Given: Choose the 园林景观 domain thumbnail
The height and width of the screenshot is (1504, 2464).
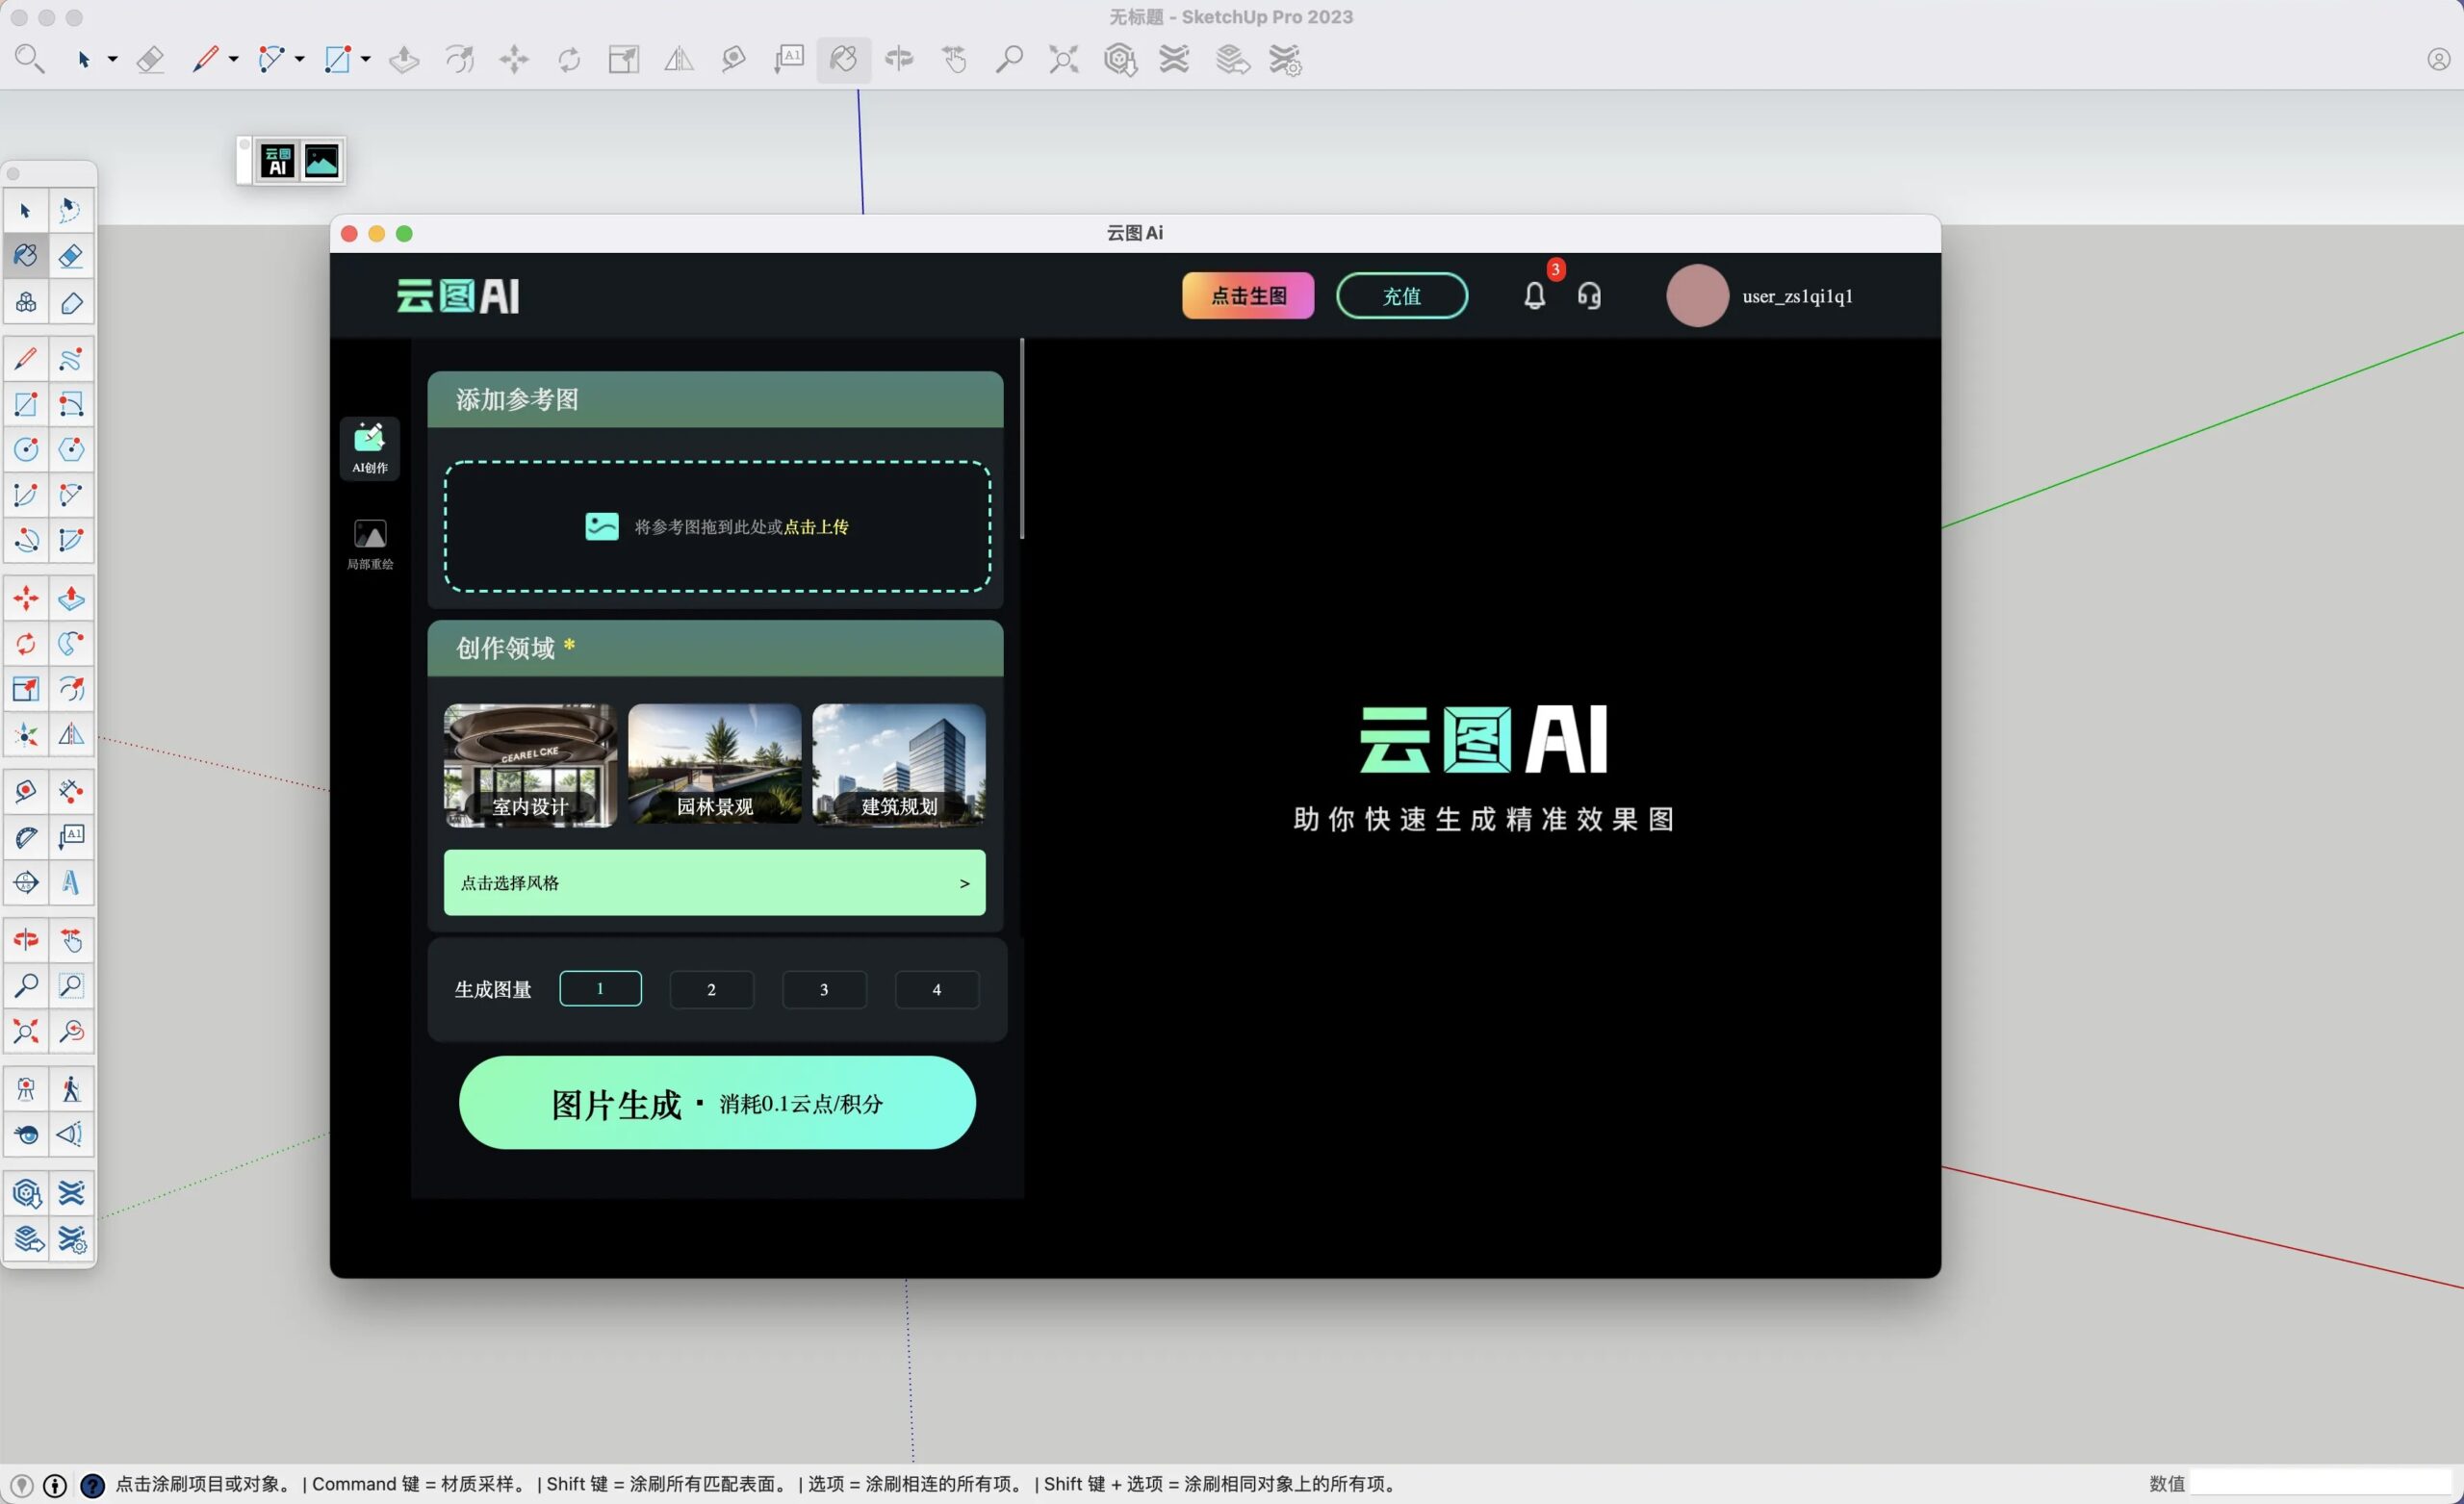Looking at the screenshot, I should click(714, 765).
